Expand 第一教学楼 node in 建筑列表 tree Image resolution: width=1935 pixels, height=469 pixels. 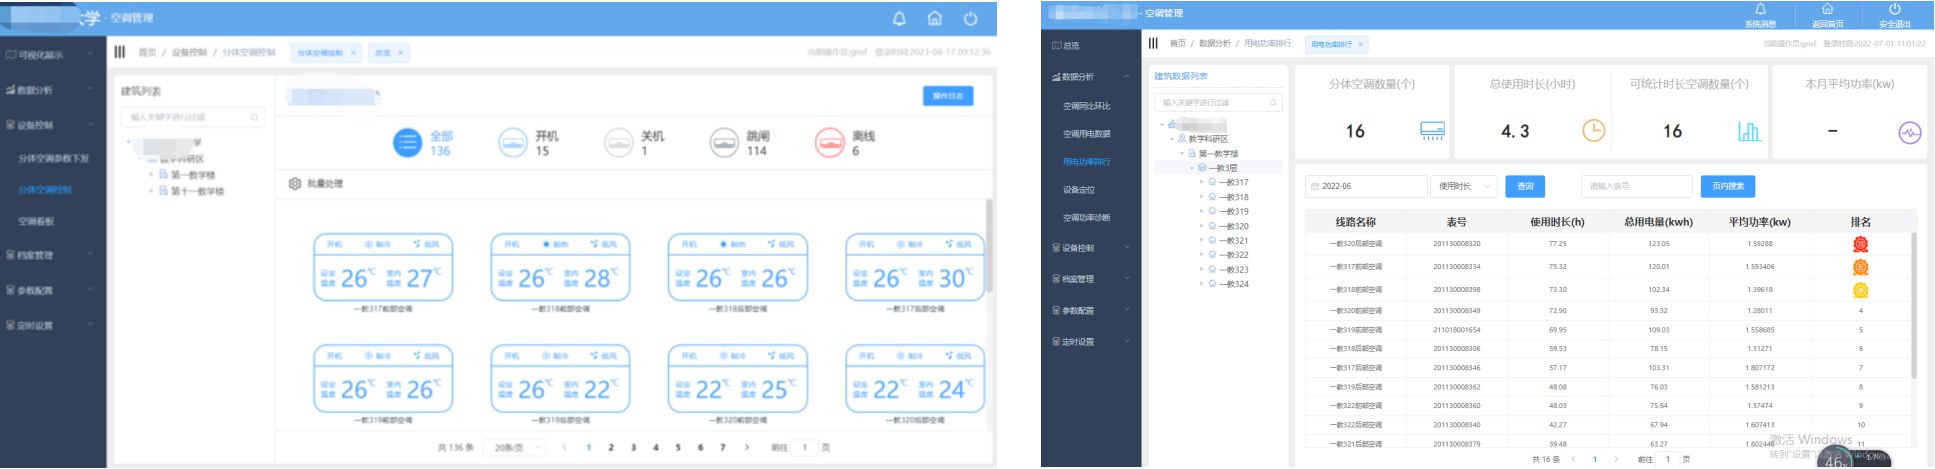[152, 175]
